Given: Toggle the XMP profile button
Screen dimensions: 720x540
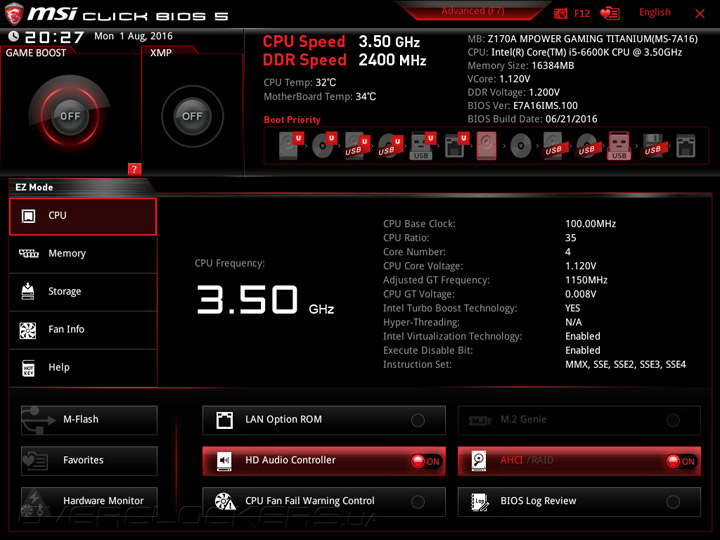Looking at the screenshot, I should tap(192, 116).
